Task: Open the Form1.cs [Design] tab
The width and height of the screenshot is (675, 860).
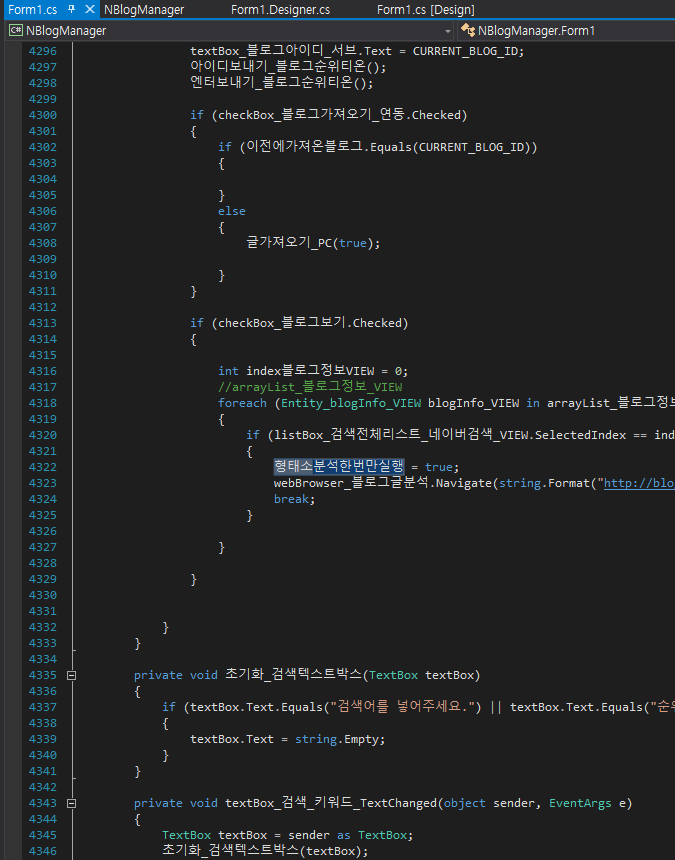Action: (x=426, y=9)
